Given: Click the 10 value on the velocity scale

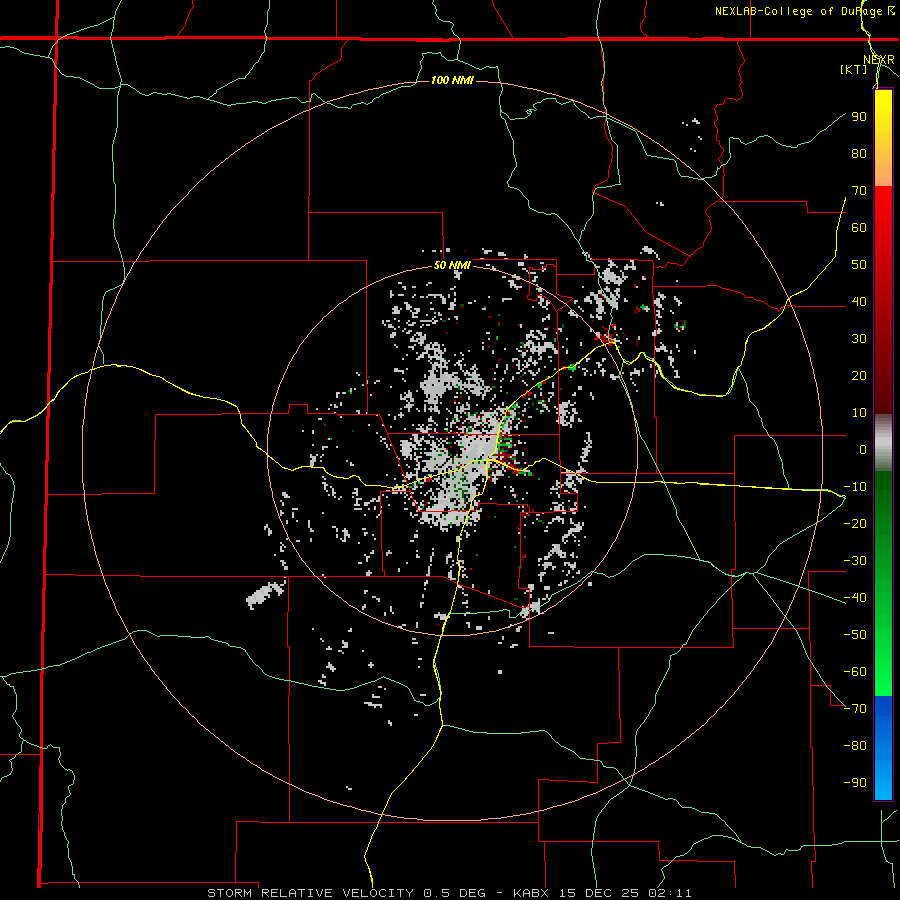Looking at the screenshot, I should (859, 413).
